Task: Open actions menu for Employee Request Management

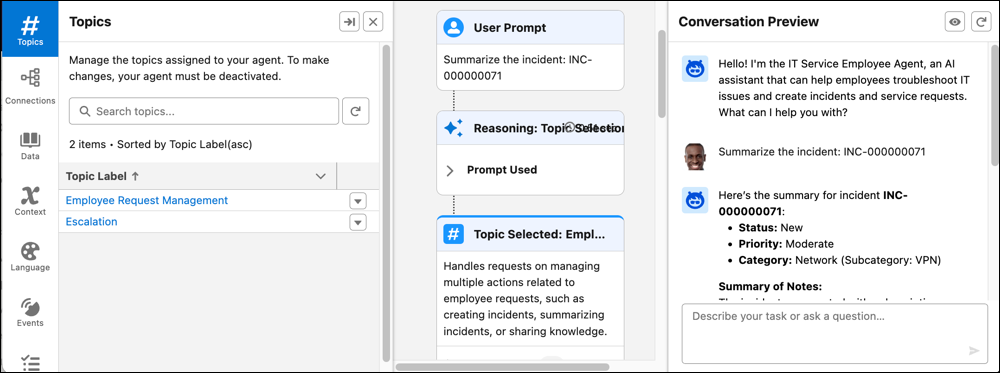Action: tap(358, 201)
